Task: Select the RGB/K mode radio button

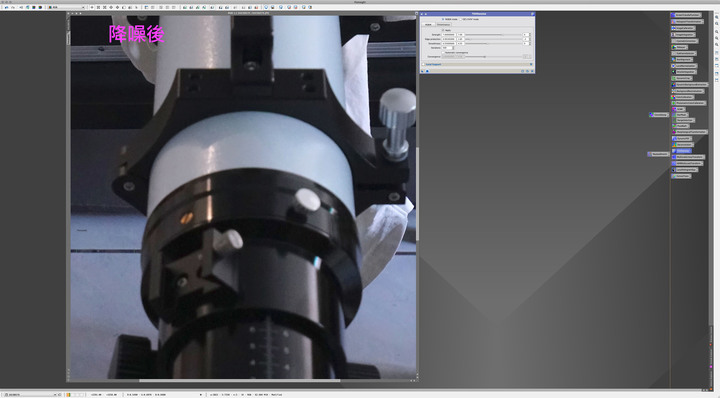Action: [443, 19]
